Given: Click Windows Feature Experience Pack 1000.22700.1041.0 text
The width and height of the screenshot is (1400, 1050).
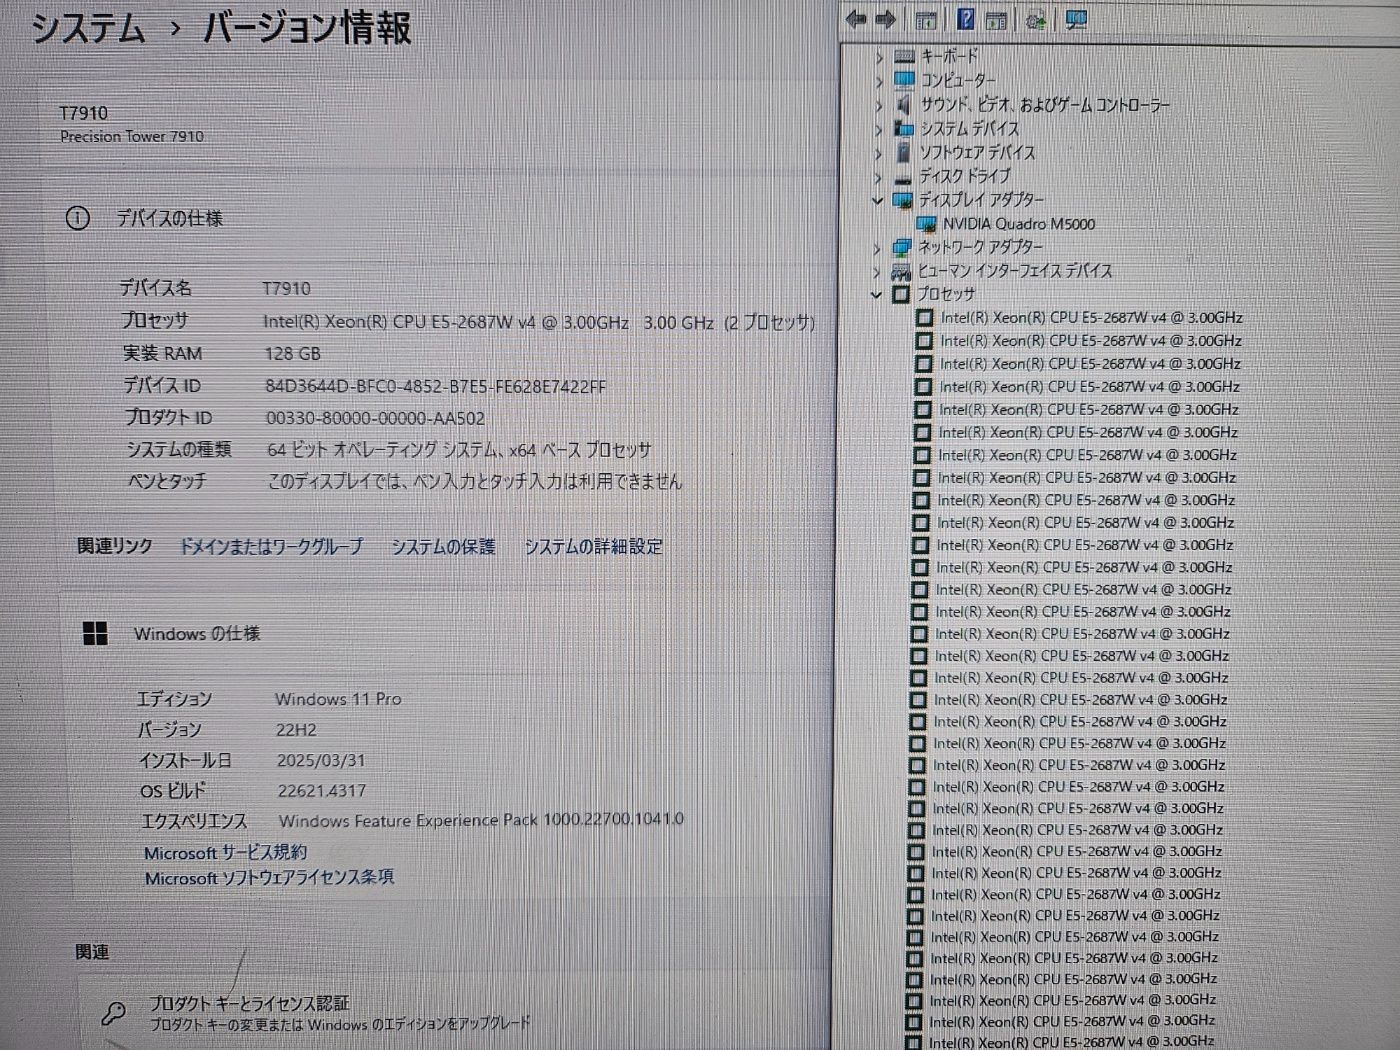Looking at the screenshot, I should [x=481, y=819].
